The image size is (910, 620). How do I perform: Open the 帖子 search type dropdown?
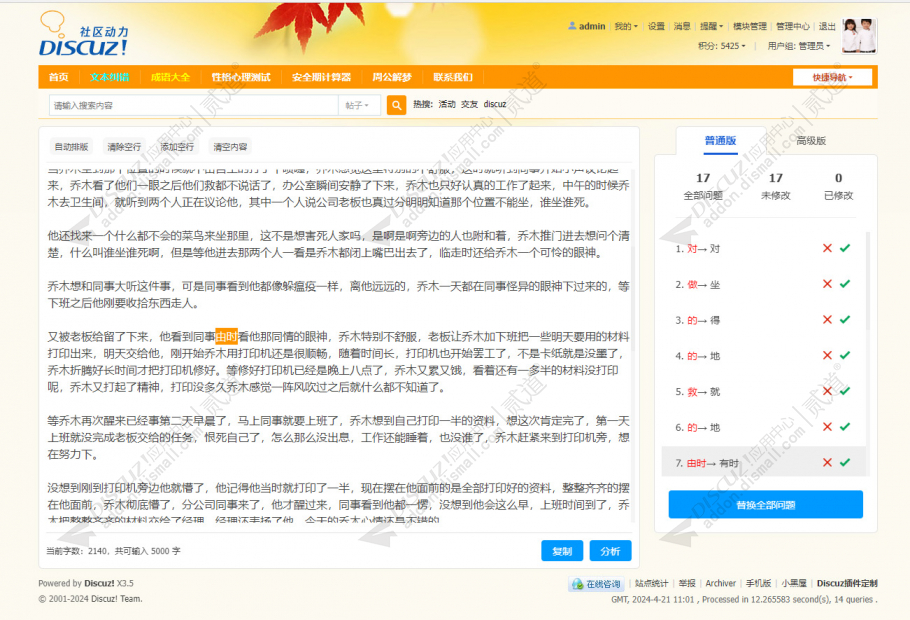tap(355, 104)
